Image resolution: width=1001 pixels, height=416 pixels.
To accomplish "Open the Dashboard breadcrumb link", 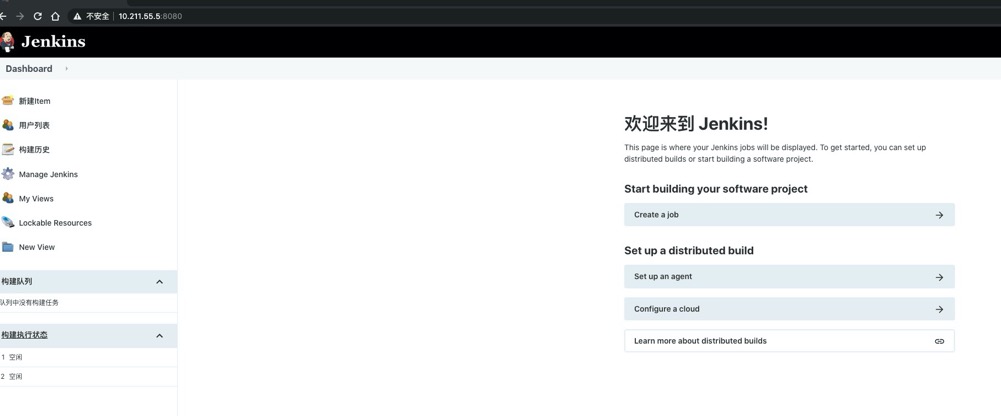I will (x=29, y=69).
